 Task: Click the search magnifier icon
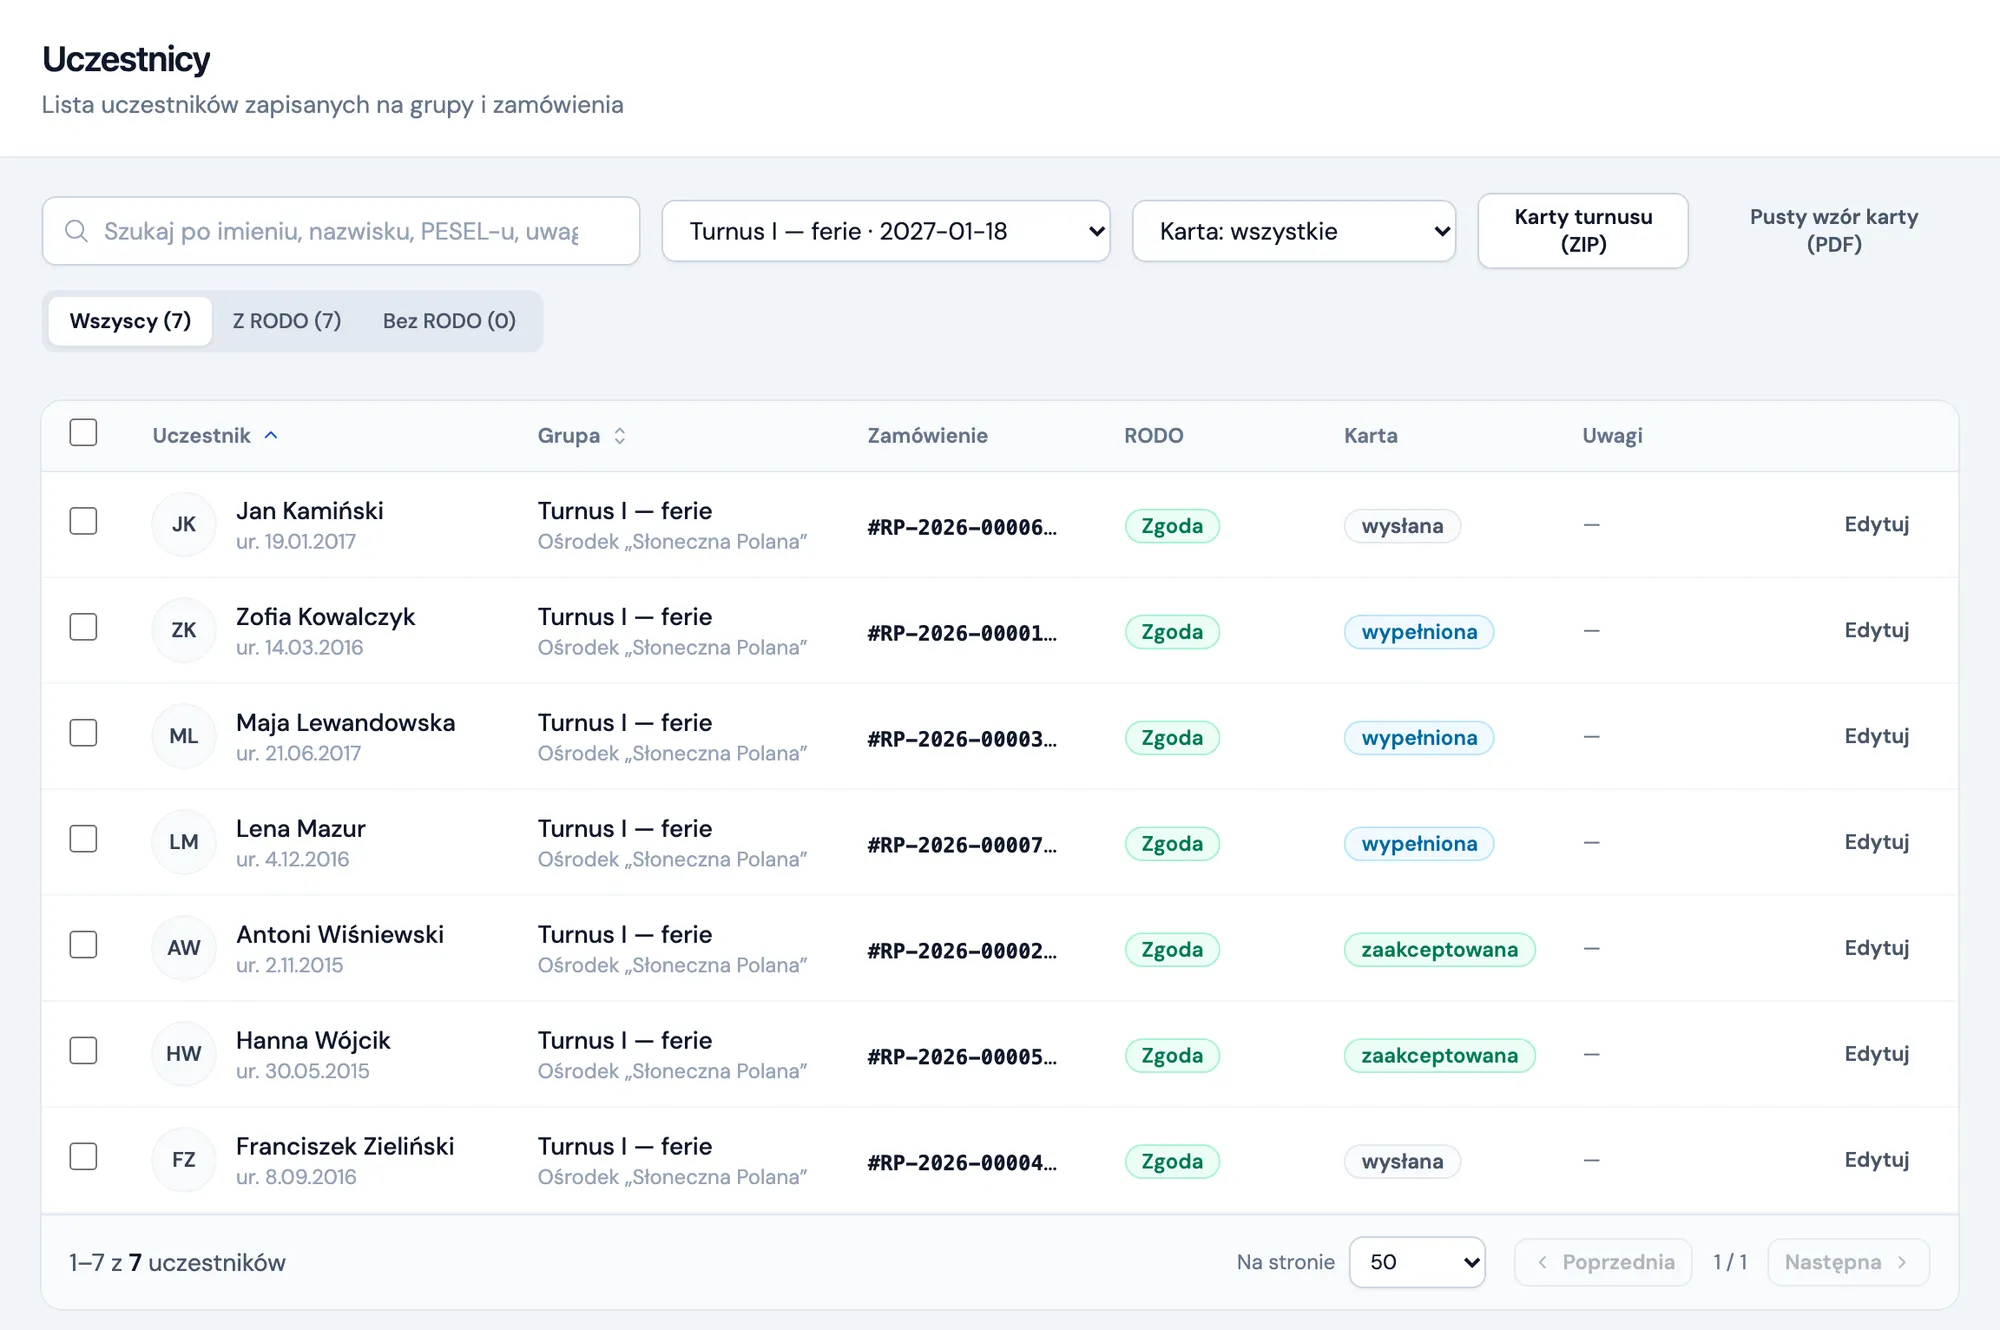click(76, 231)
